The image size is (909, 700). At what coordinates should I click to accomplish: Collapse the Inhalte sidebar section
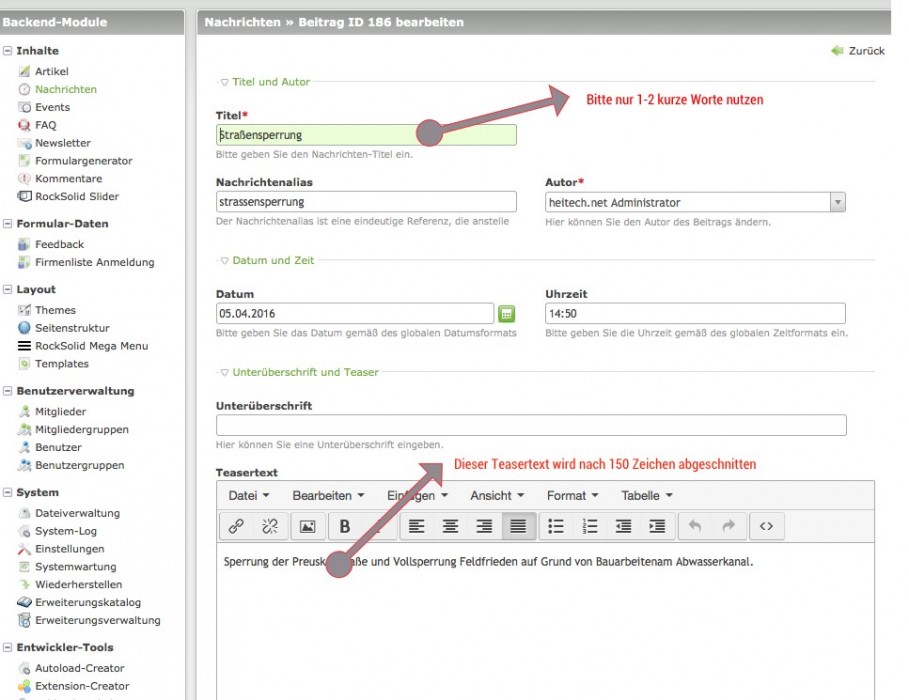coord(8,51)
